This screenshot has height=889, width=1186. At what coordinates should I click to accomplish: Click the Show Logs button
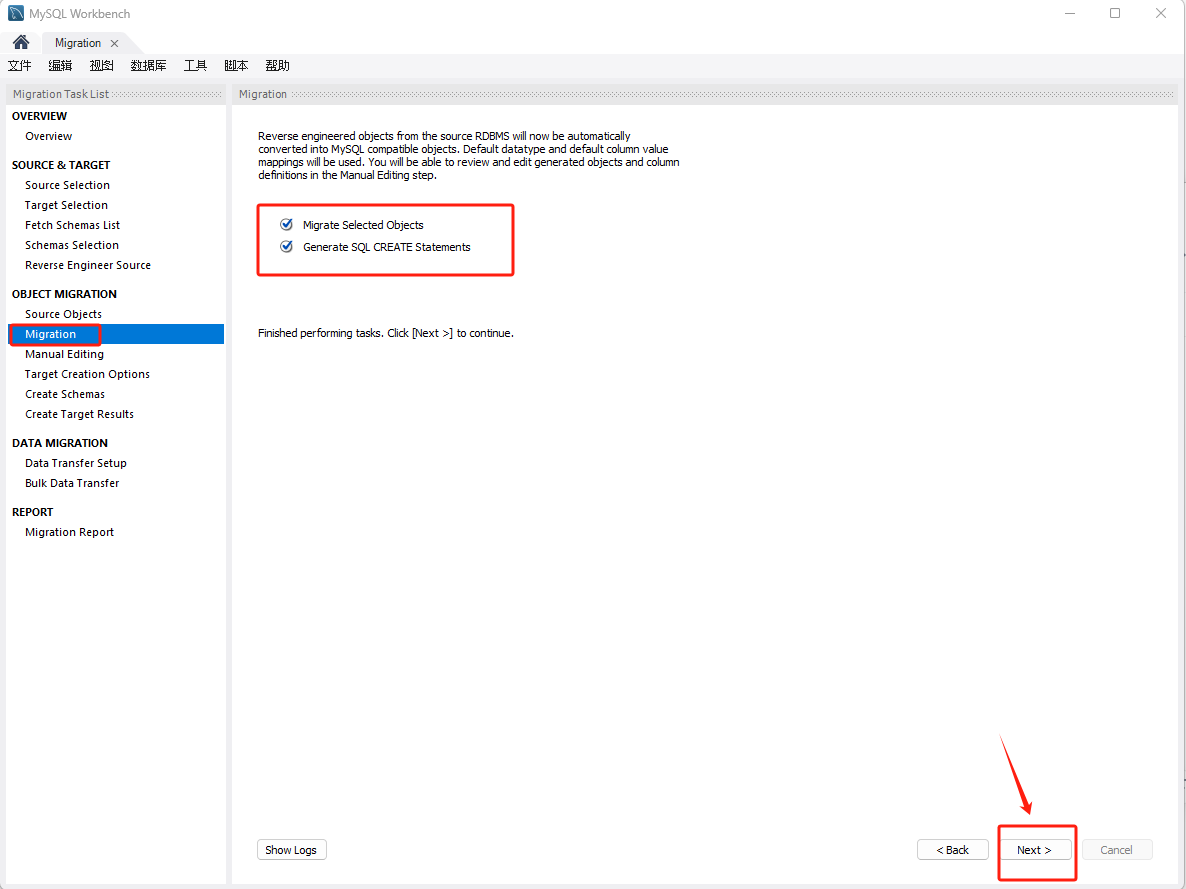pyautogui.click(x=291, y=850)
